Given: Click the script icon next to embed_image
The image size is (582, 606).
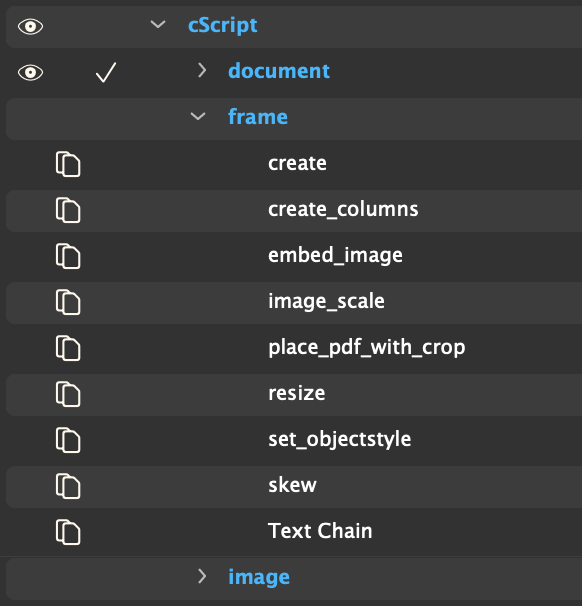Looking at the screenshot, I should click(68, 256).
